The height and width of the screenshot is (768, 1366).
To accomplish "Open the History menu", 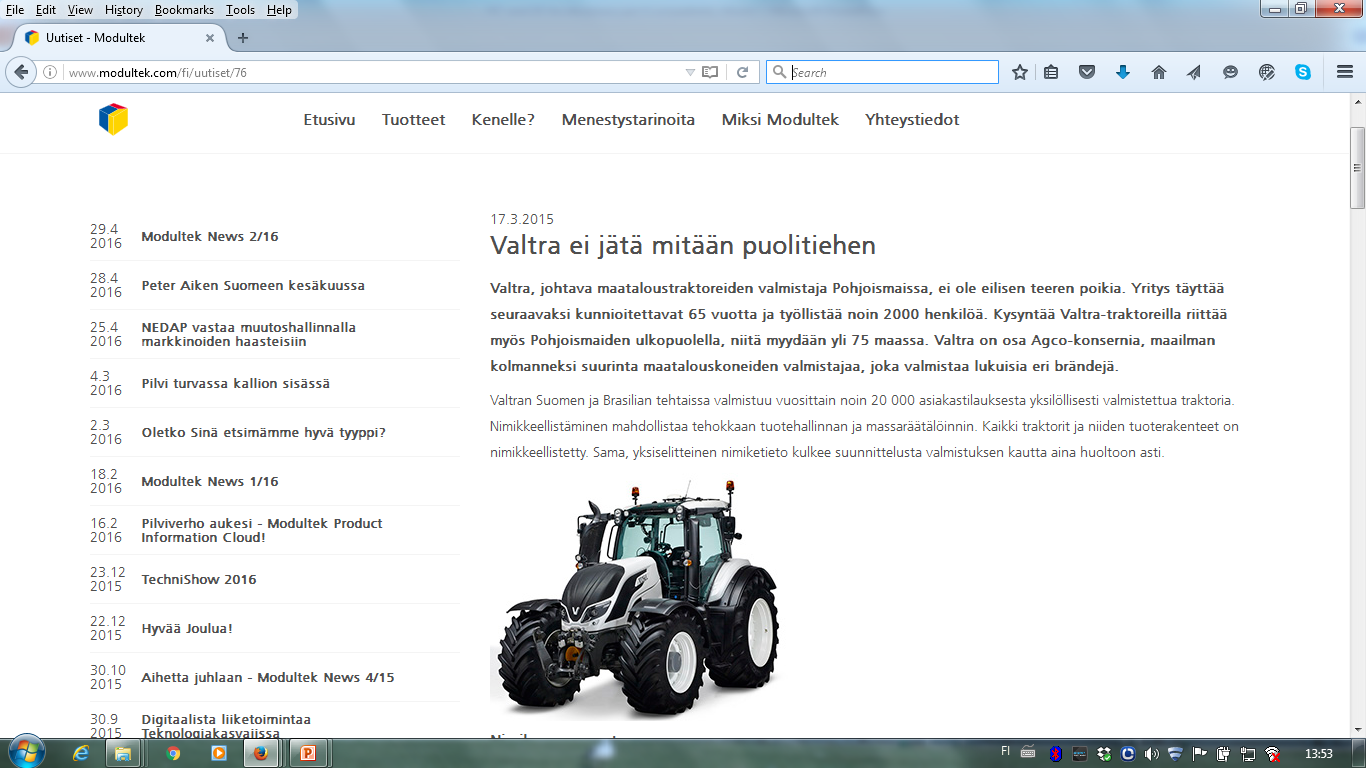I will tap(124, 10).
